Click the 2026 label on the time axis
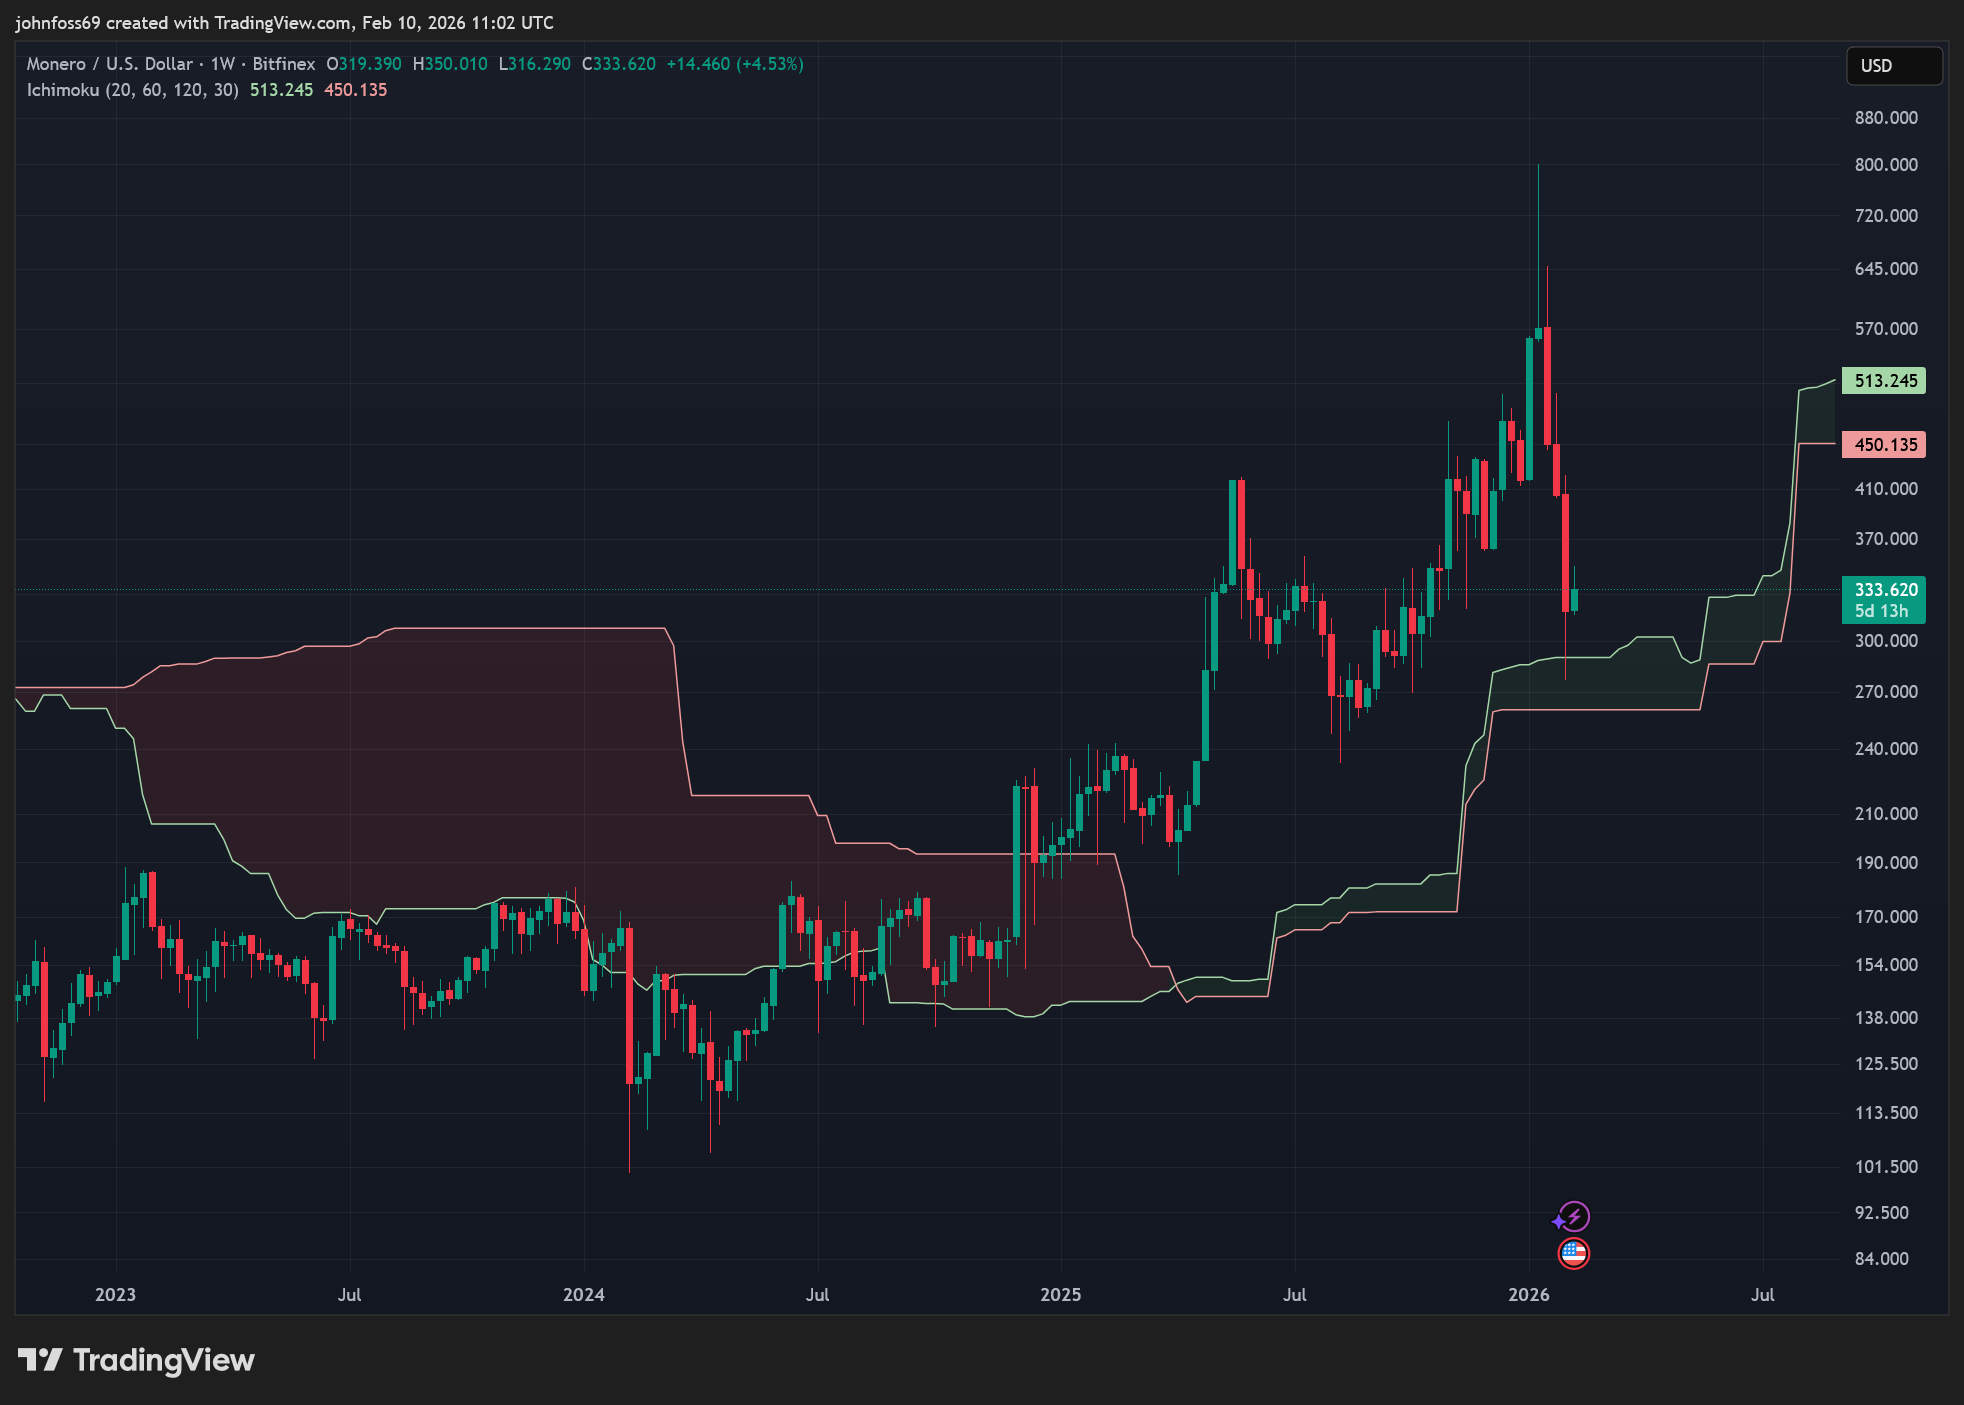1964x1405 pixels. (x=1528, y=1295)
